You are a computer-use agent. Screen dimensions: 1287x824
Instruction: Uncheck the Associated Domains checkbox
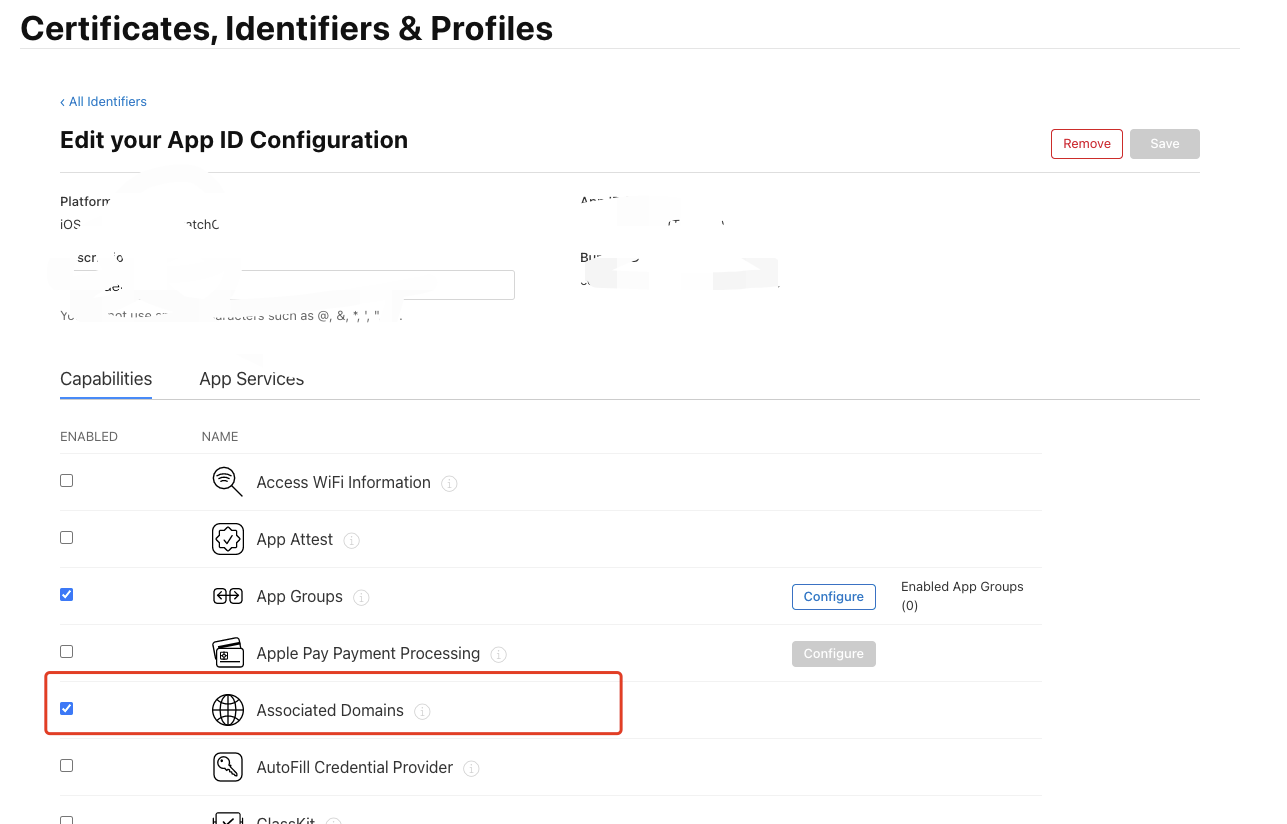67,709
